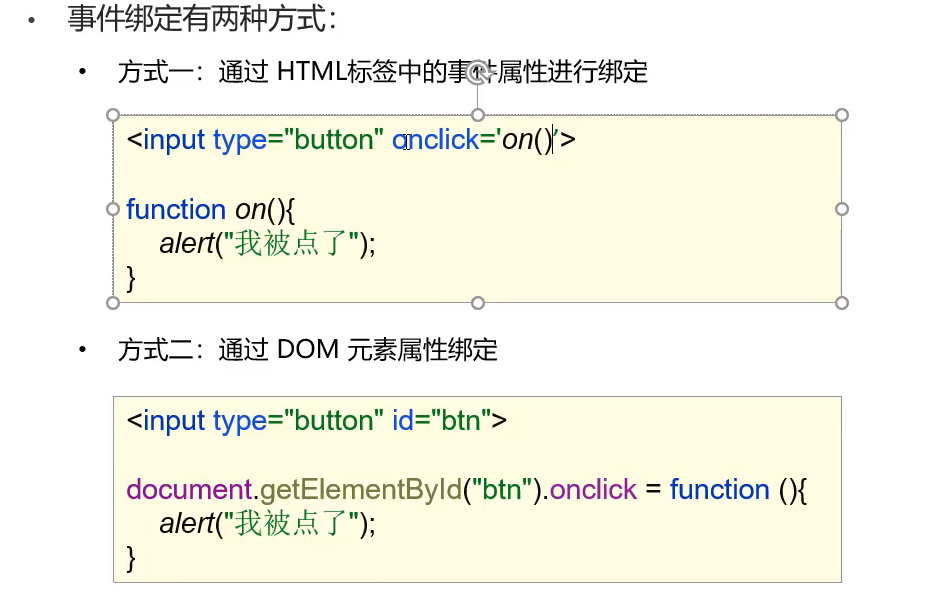950x595 pixels.
Task: Click the rotation handle above the selected text box
Action: point(478,71)
